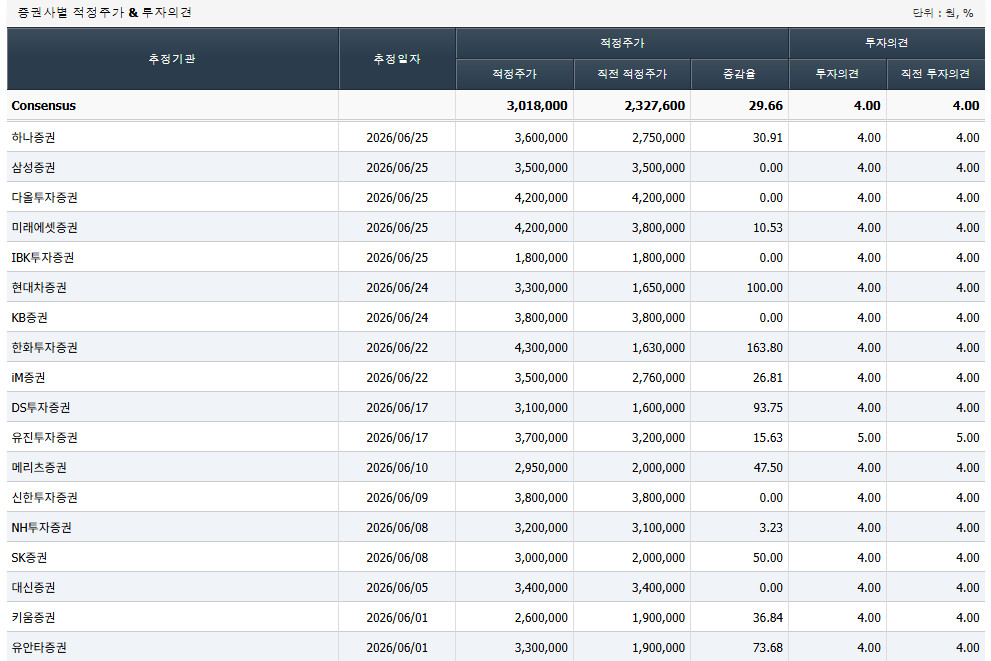Click Consensus change rate 29.66
This screenshot has width=991, height=661.
(766, 106)
